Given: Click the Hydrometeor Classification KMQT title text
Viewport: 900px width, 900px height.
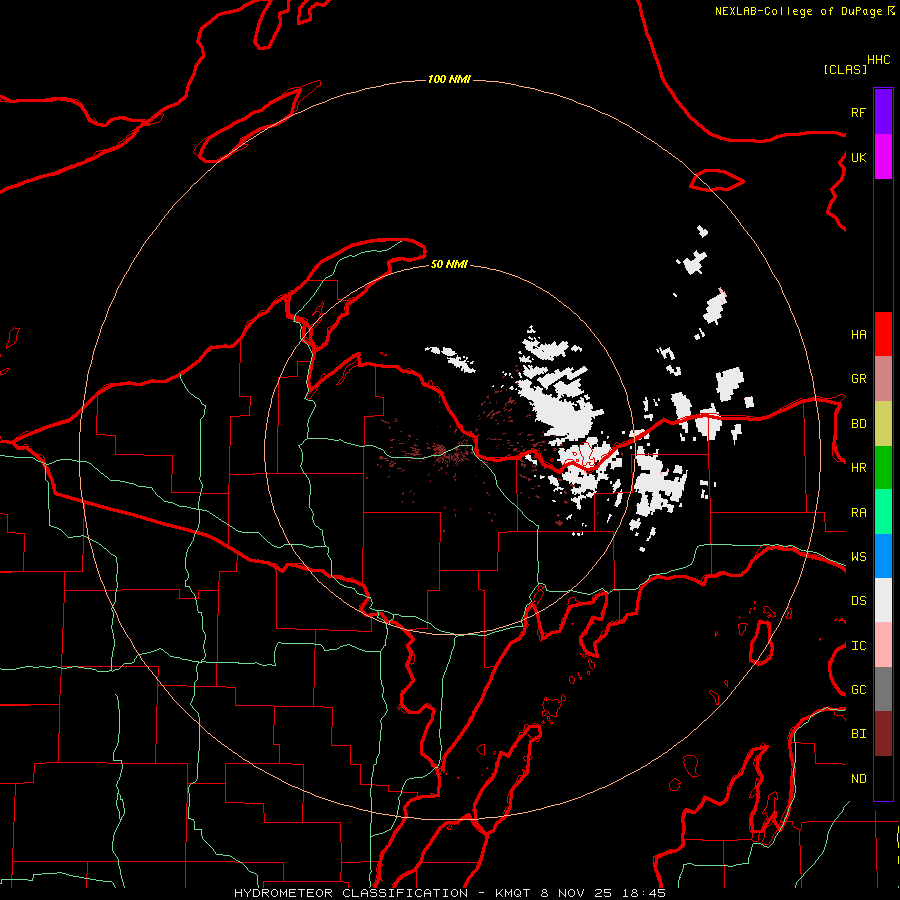Looking at the screenshot, I should click(449, 893).
